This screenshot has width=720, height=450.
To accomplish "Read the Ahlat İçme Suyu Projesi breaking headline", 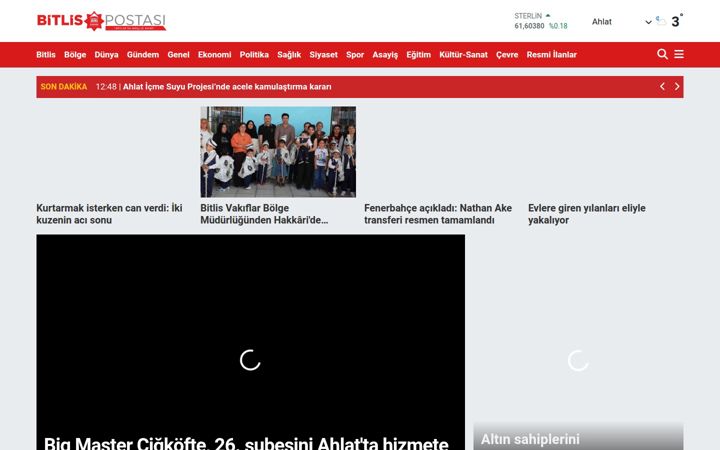I will [227, 87].
